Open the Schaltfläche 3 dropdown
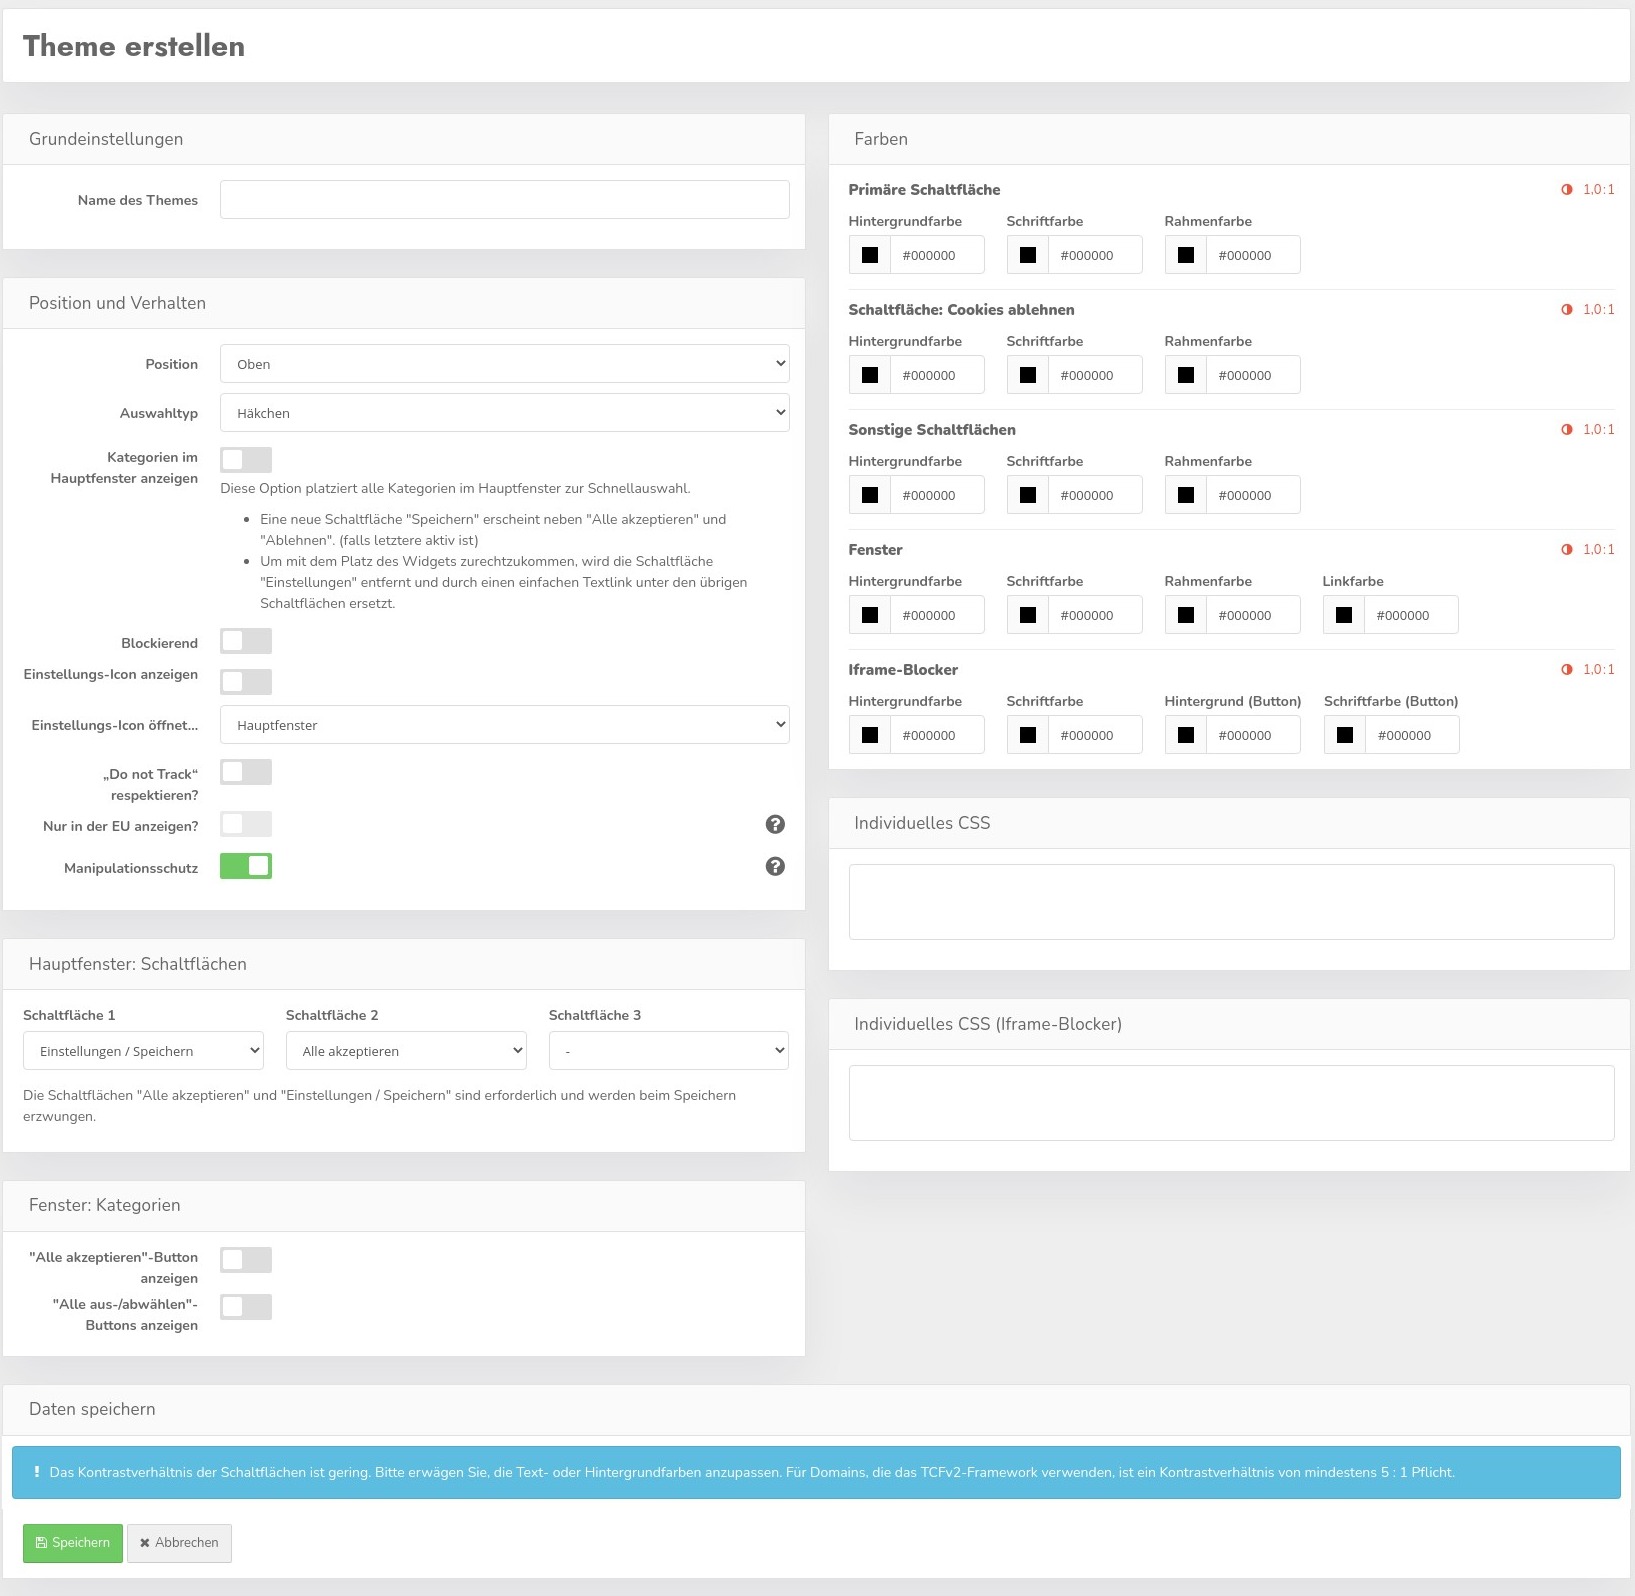 pyautogui.click(x=668, y=1051)
